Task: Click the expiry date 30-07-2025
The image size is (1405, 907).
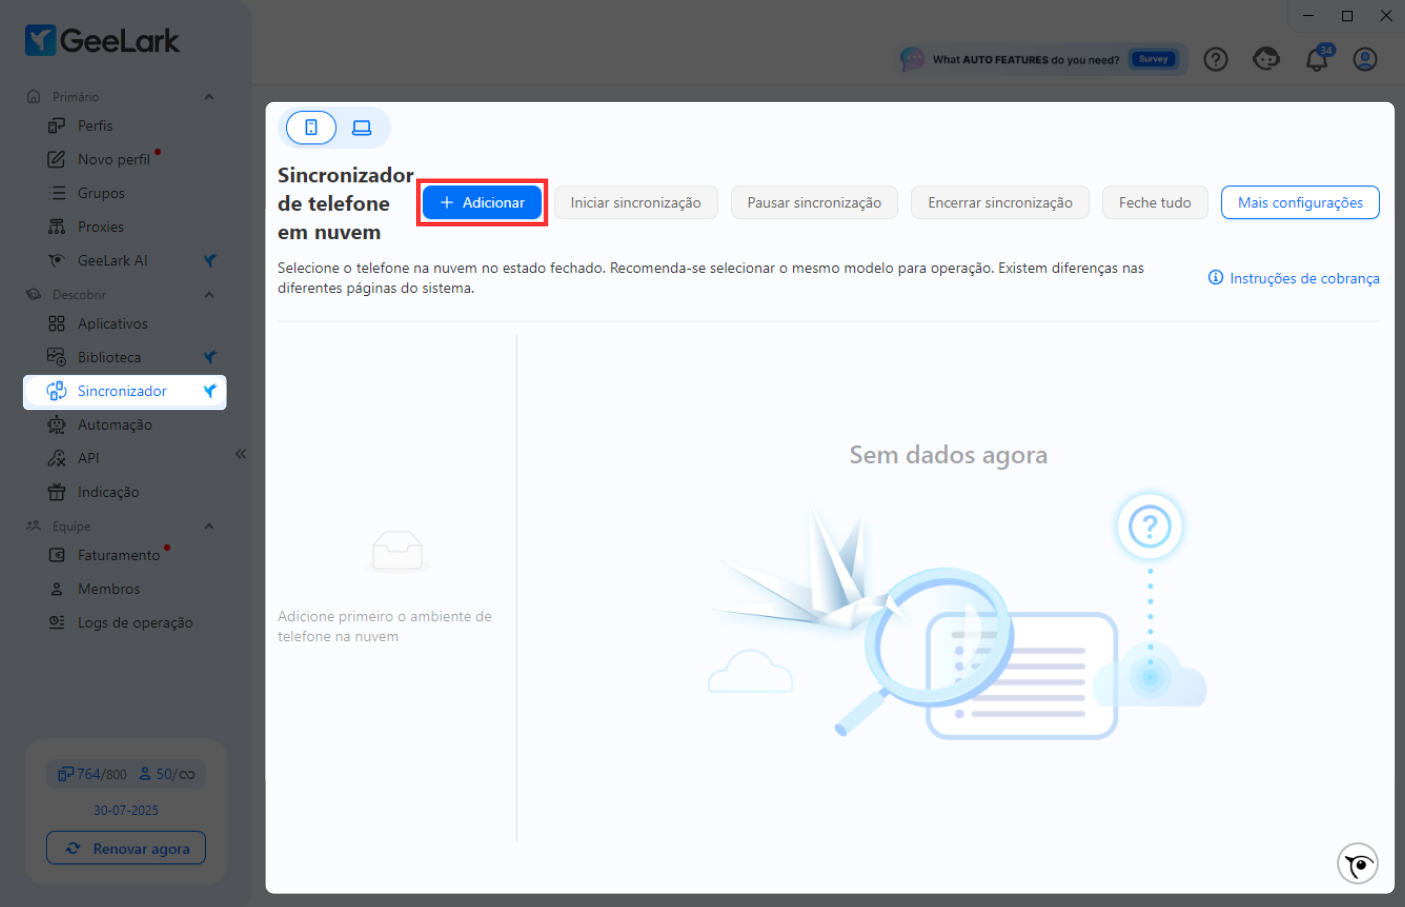Action: tap(126, 810)
